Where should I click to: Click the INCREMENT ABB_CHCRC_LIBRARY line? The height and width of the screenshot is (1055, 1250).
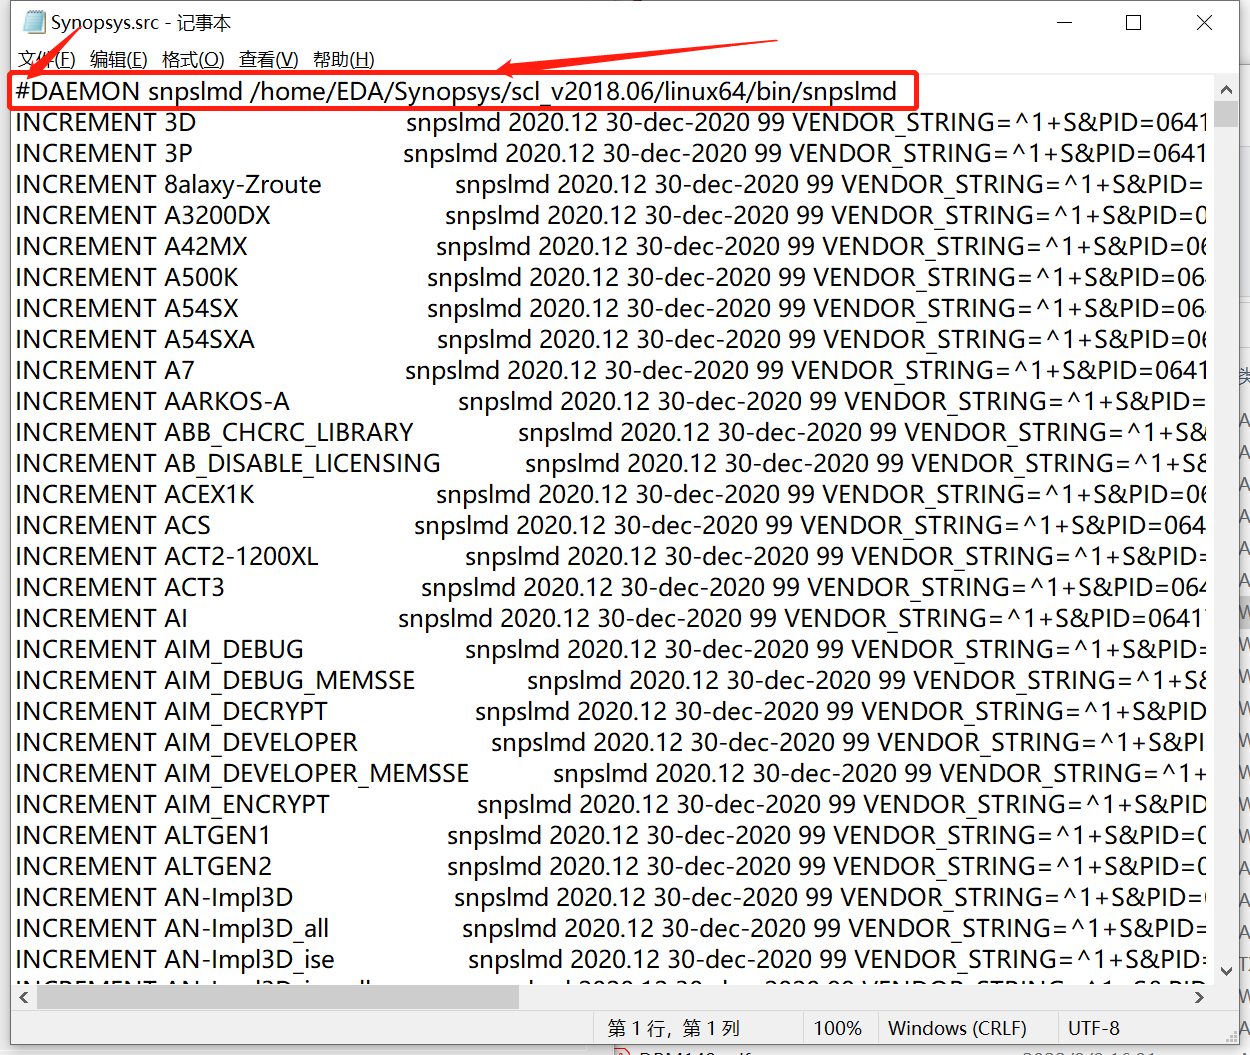(611, 432)
